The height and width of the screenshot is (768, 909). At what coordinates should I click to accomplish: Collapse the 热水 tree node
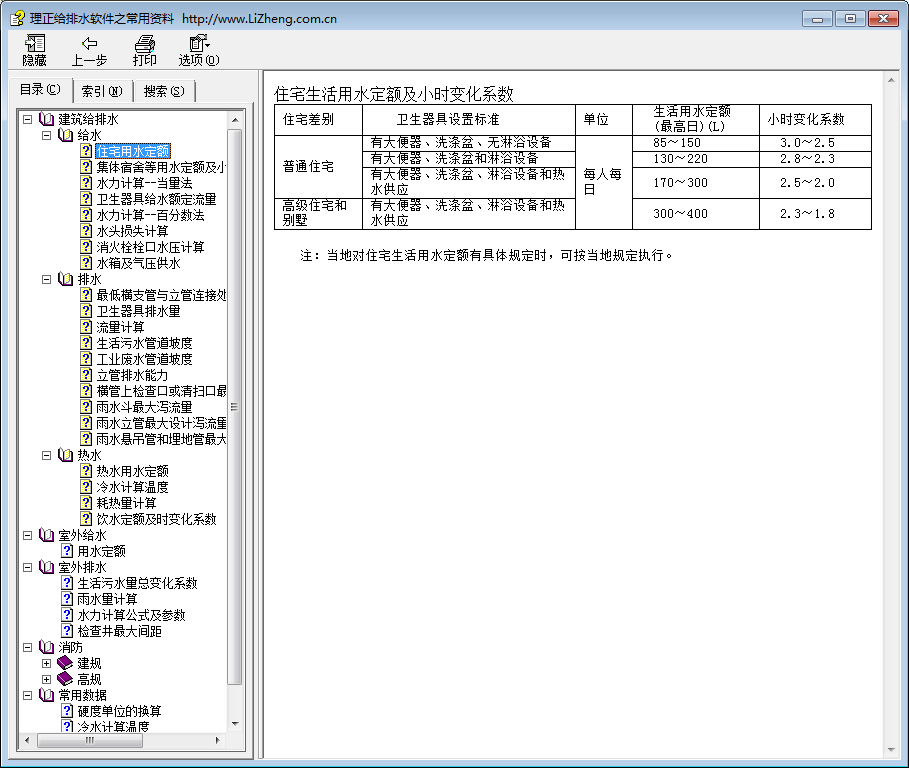47,455
